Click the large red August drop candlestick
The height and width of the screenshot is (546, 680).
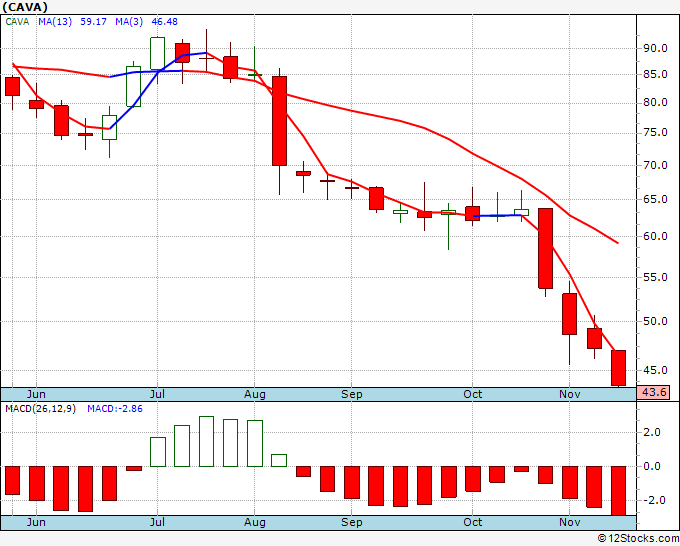(x=279, y=121)
